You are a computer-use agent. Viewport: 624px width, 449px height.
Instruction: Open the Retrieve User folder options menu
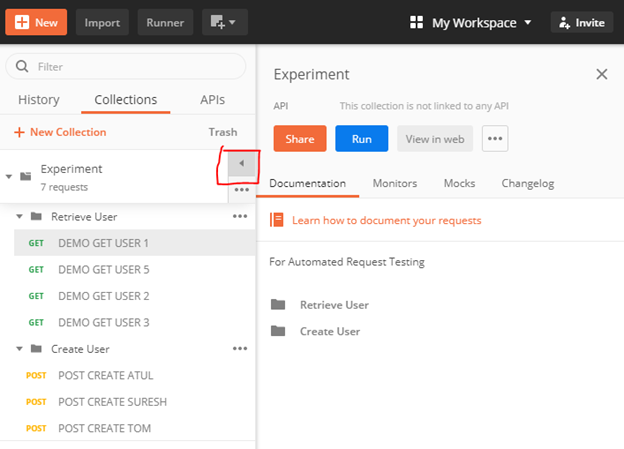pos(240,216)
